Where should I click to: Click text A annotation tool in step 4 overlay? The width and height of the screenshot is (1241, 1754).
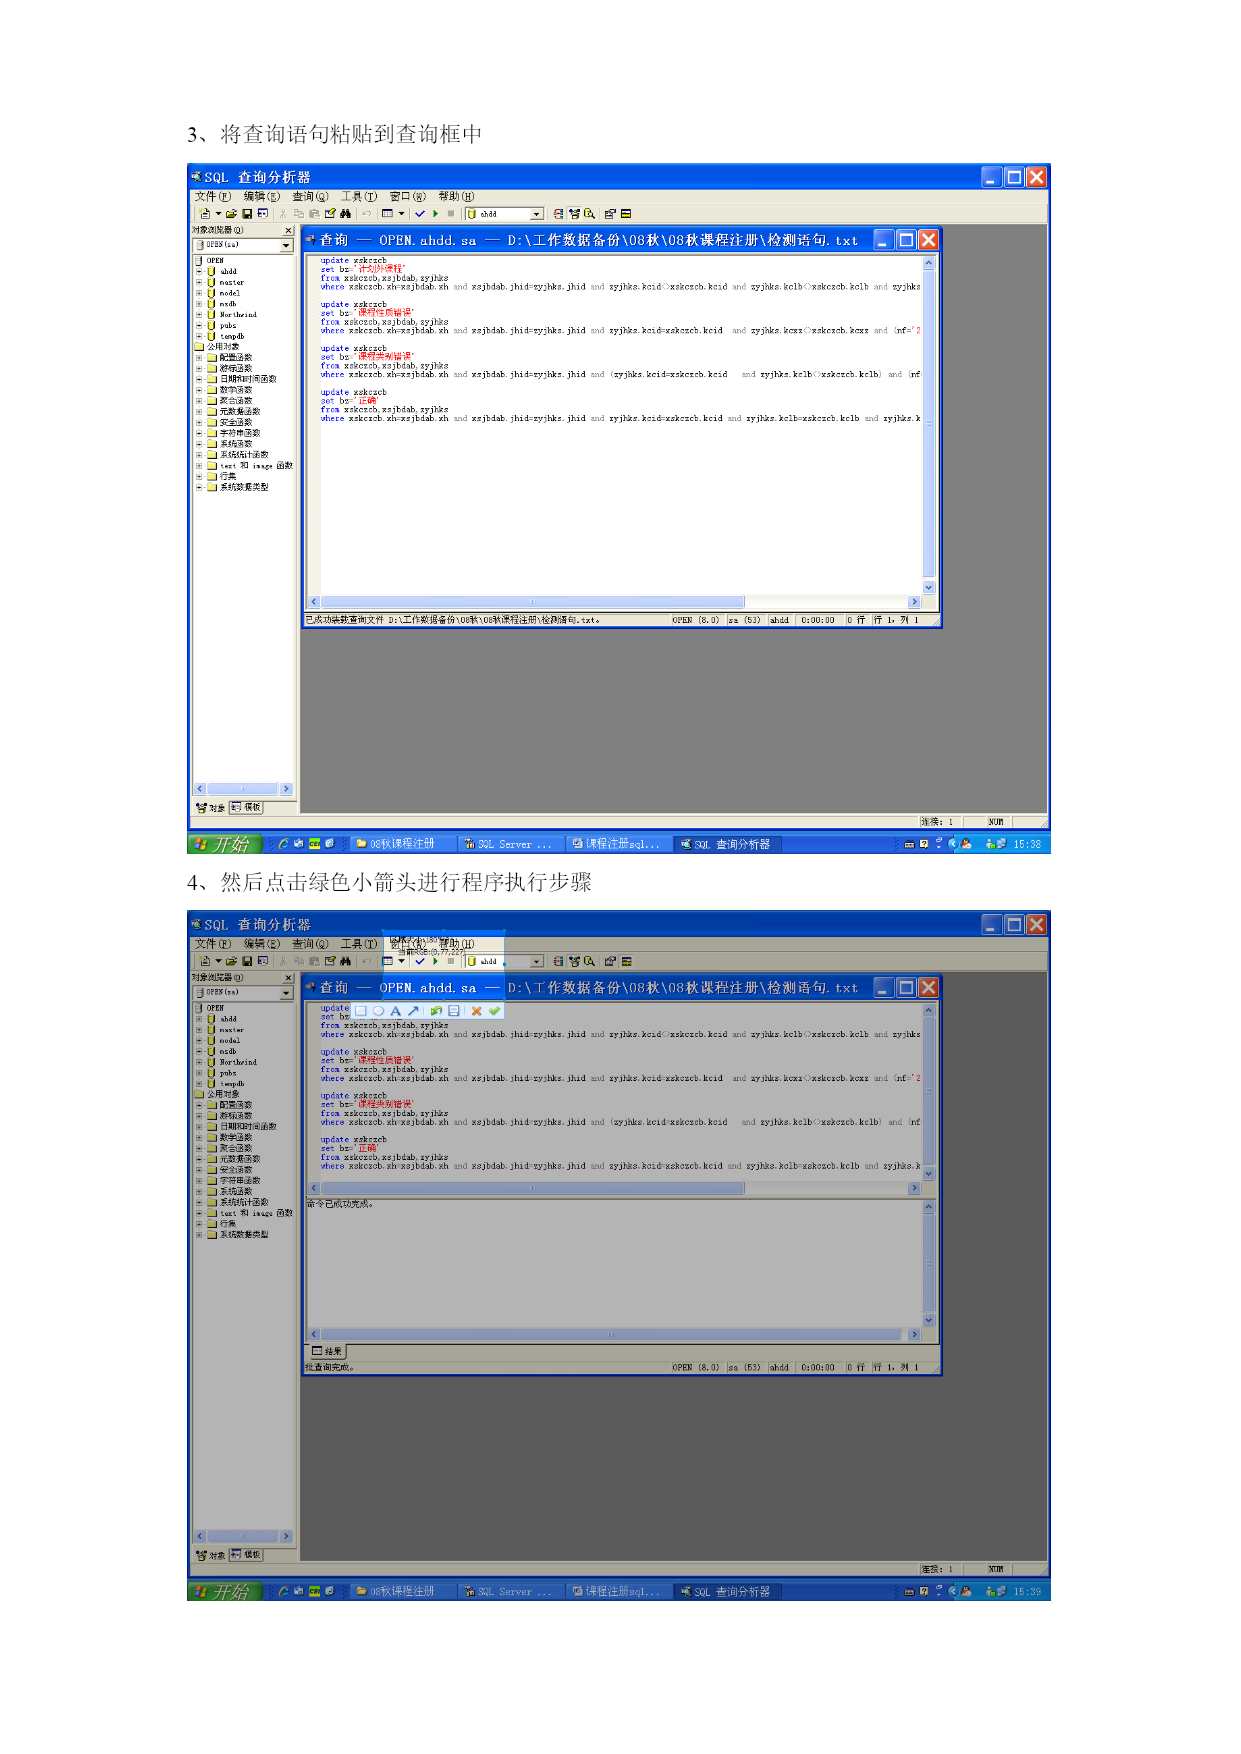coord(396,1011)
